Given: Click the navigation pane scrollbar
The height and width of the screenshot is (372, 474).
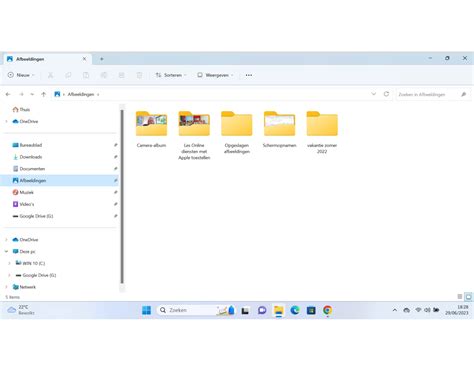Looking at the screenshot, I should click(122, 197).
